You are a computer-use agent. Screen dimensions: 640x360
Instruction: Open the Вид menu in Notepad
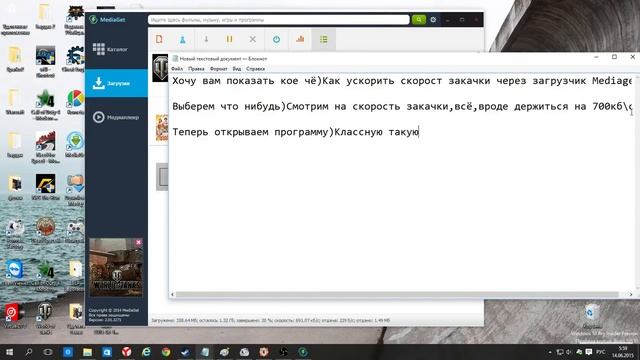click(x=237, y=69)
